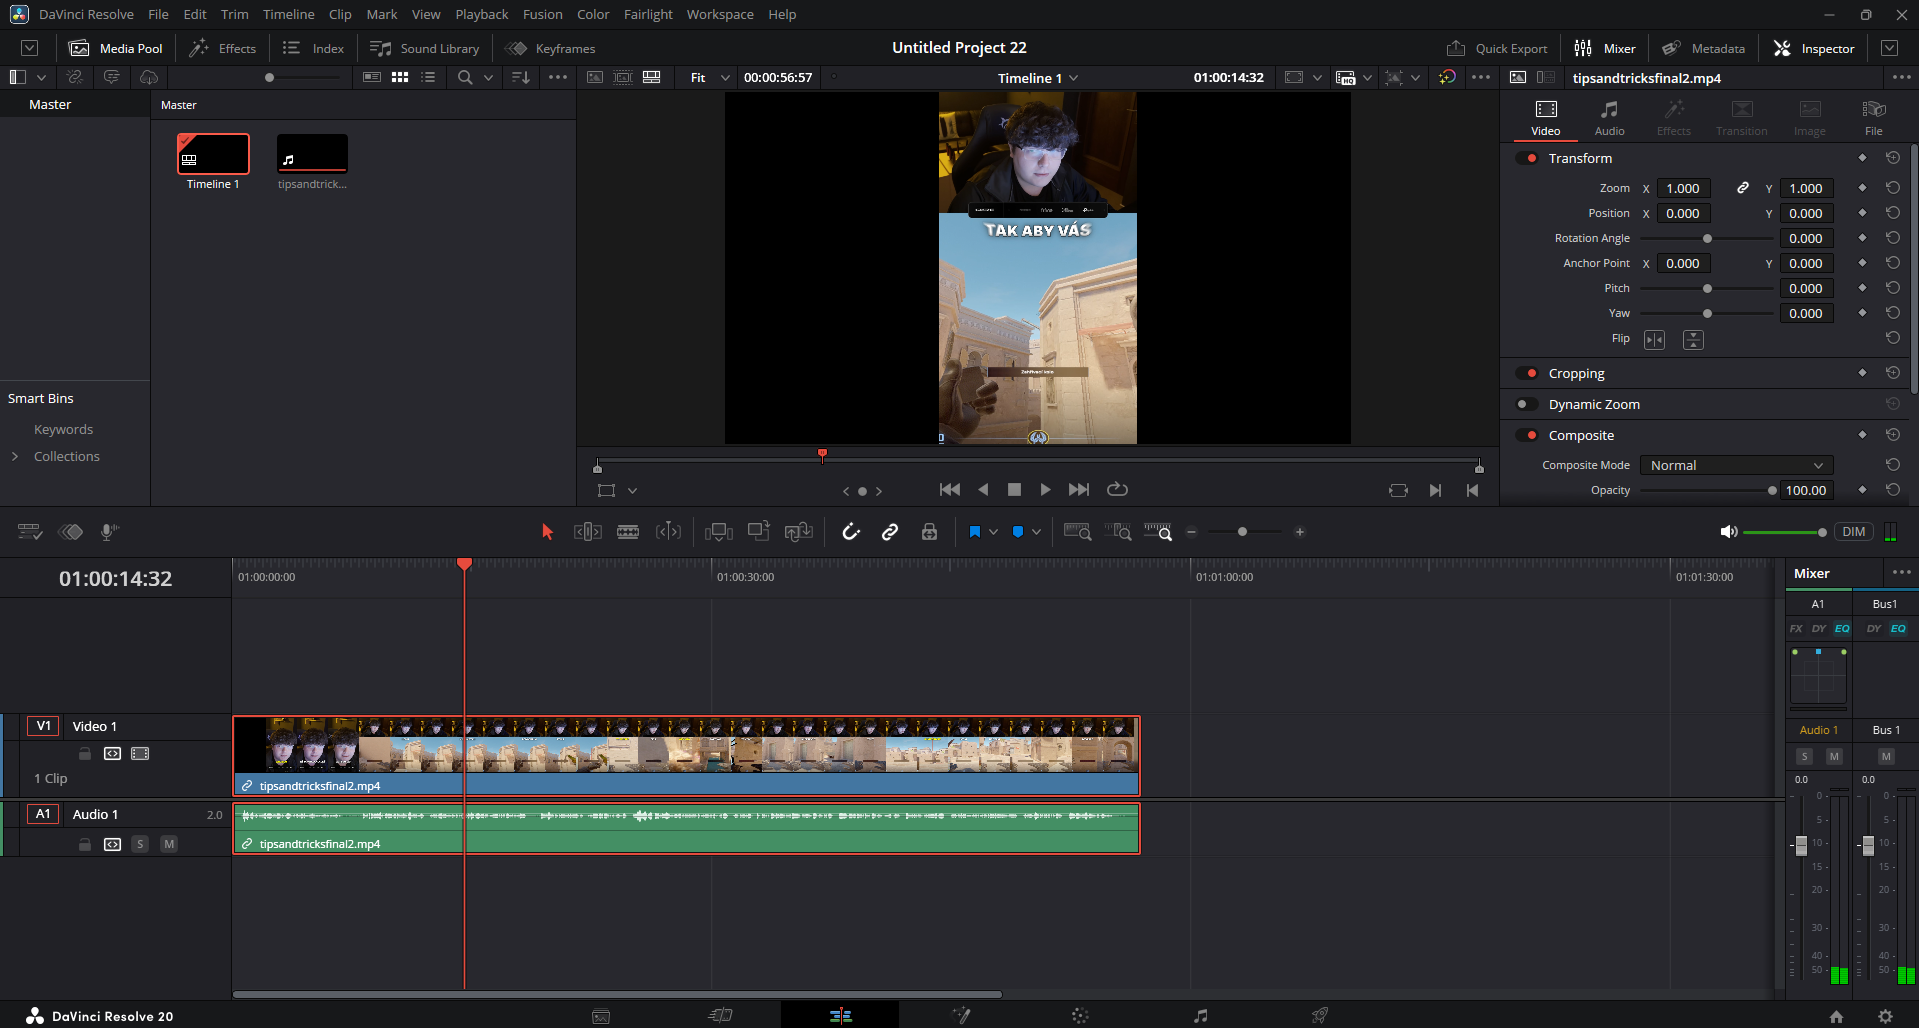Adjust the Opacity slider

(x=1707, y=490)
